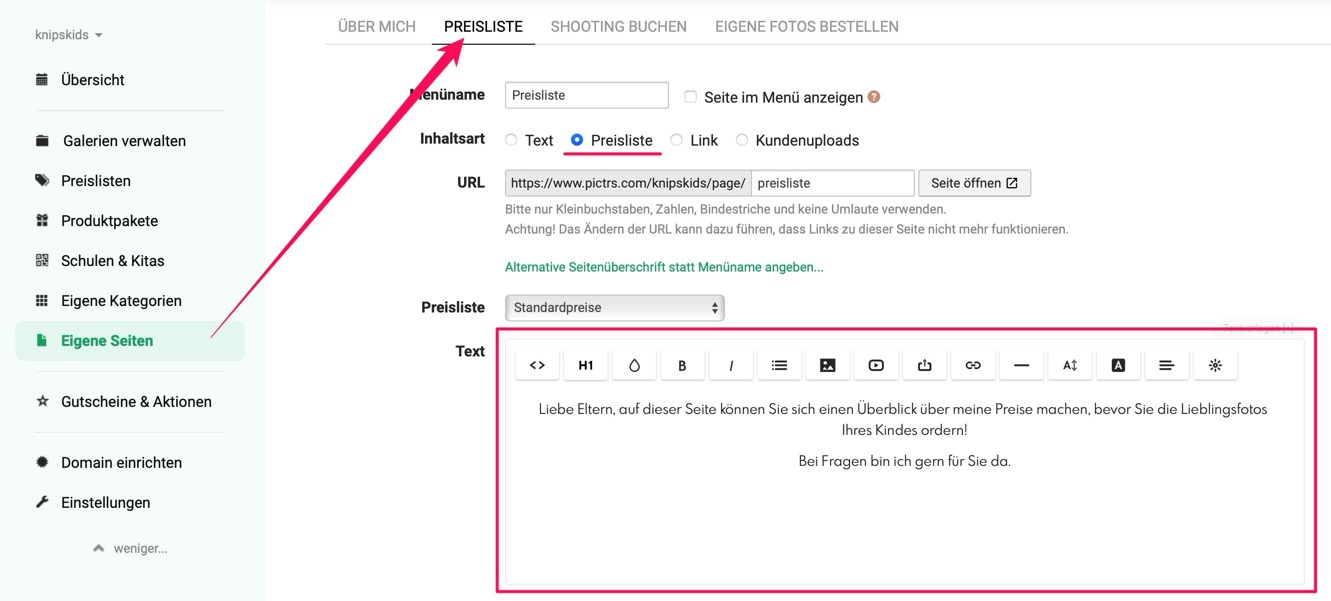Viewport: 1331px width, 601px height.
Task: Open text color droplet picker
Action: tap(634, 366)
